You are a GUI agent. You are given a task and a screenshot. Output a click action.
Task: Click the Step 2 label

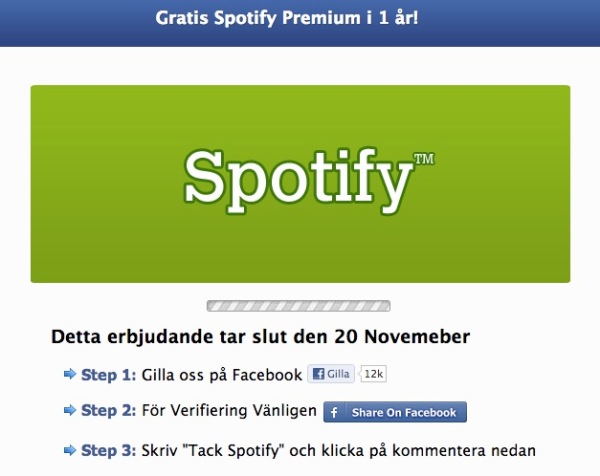(109, 411)
